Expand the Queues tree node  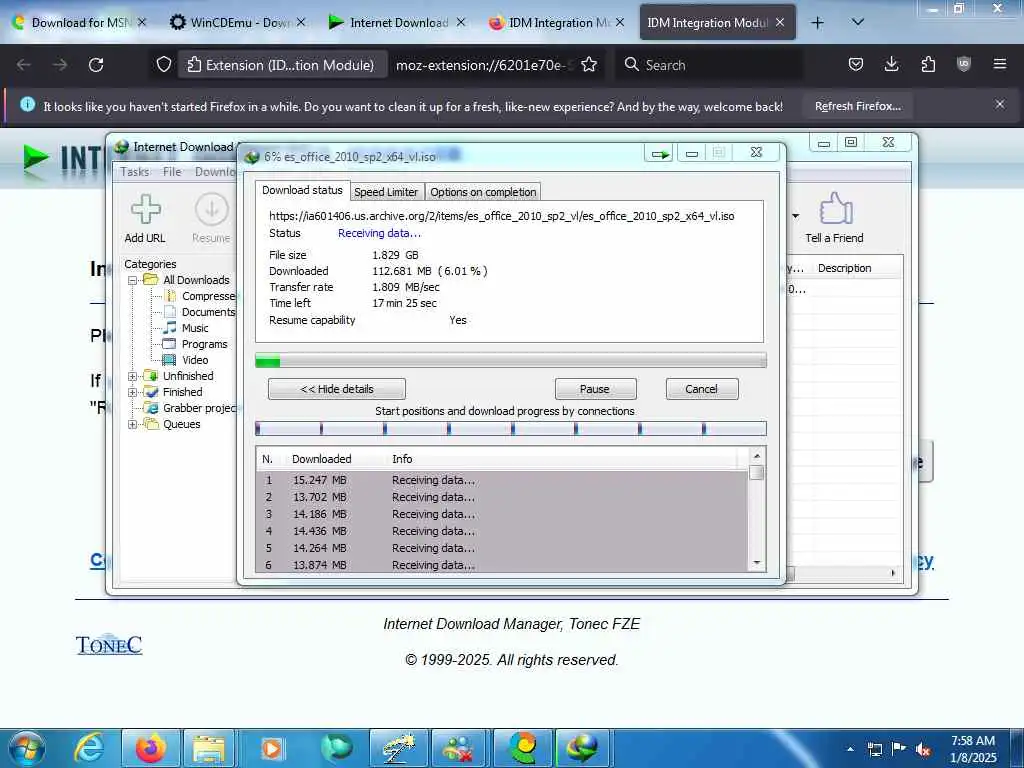(x=133, y=424)
